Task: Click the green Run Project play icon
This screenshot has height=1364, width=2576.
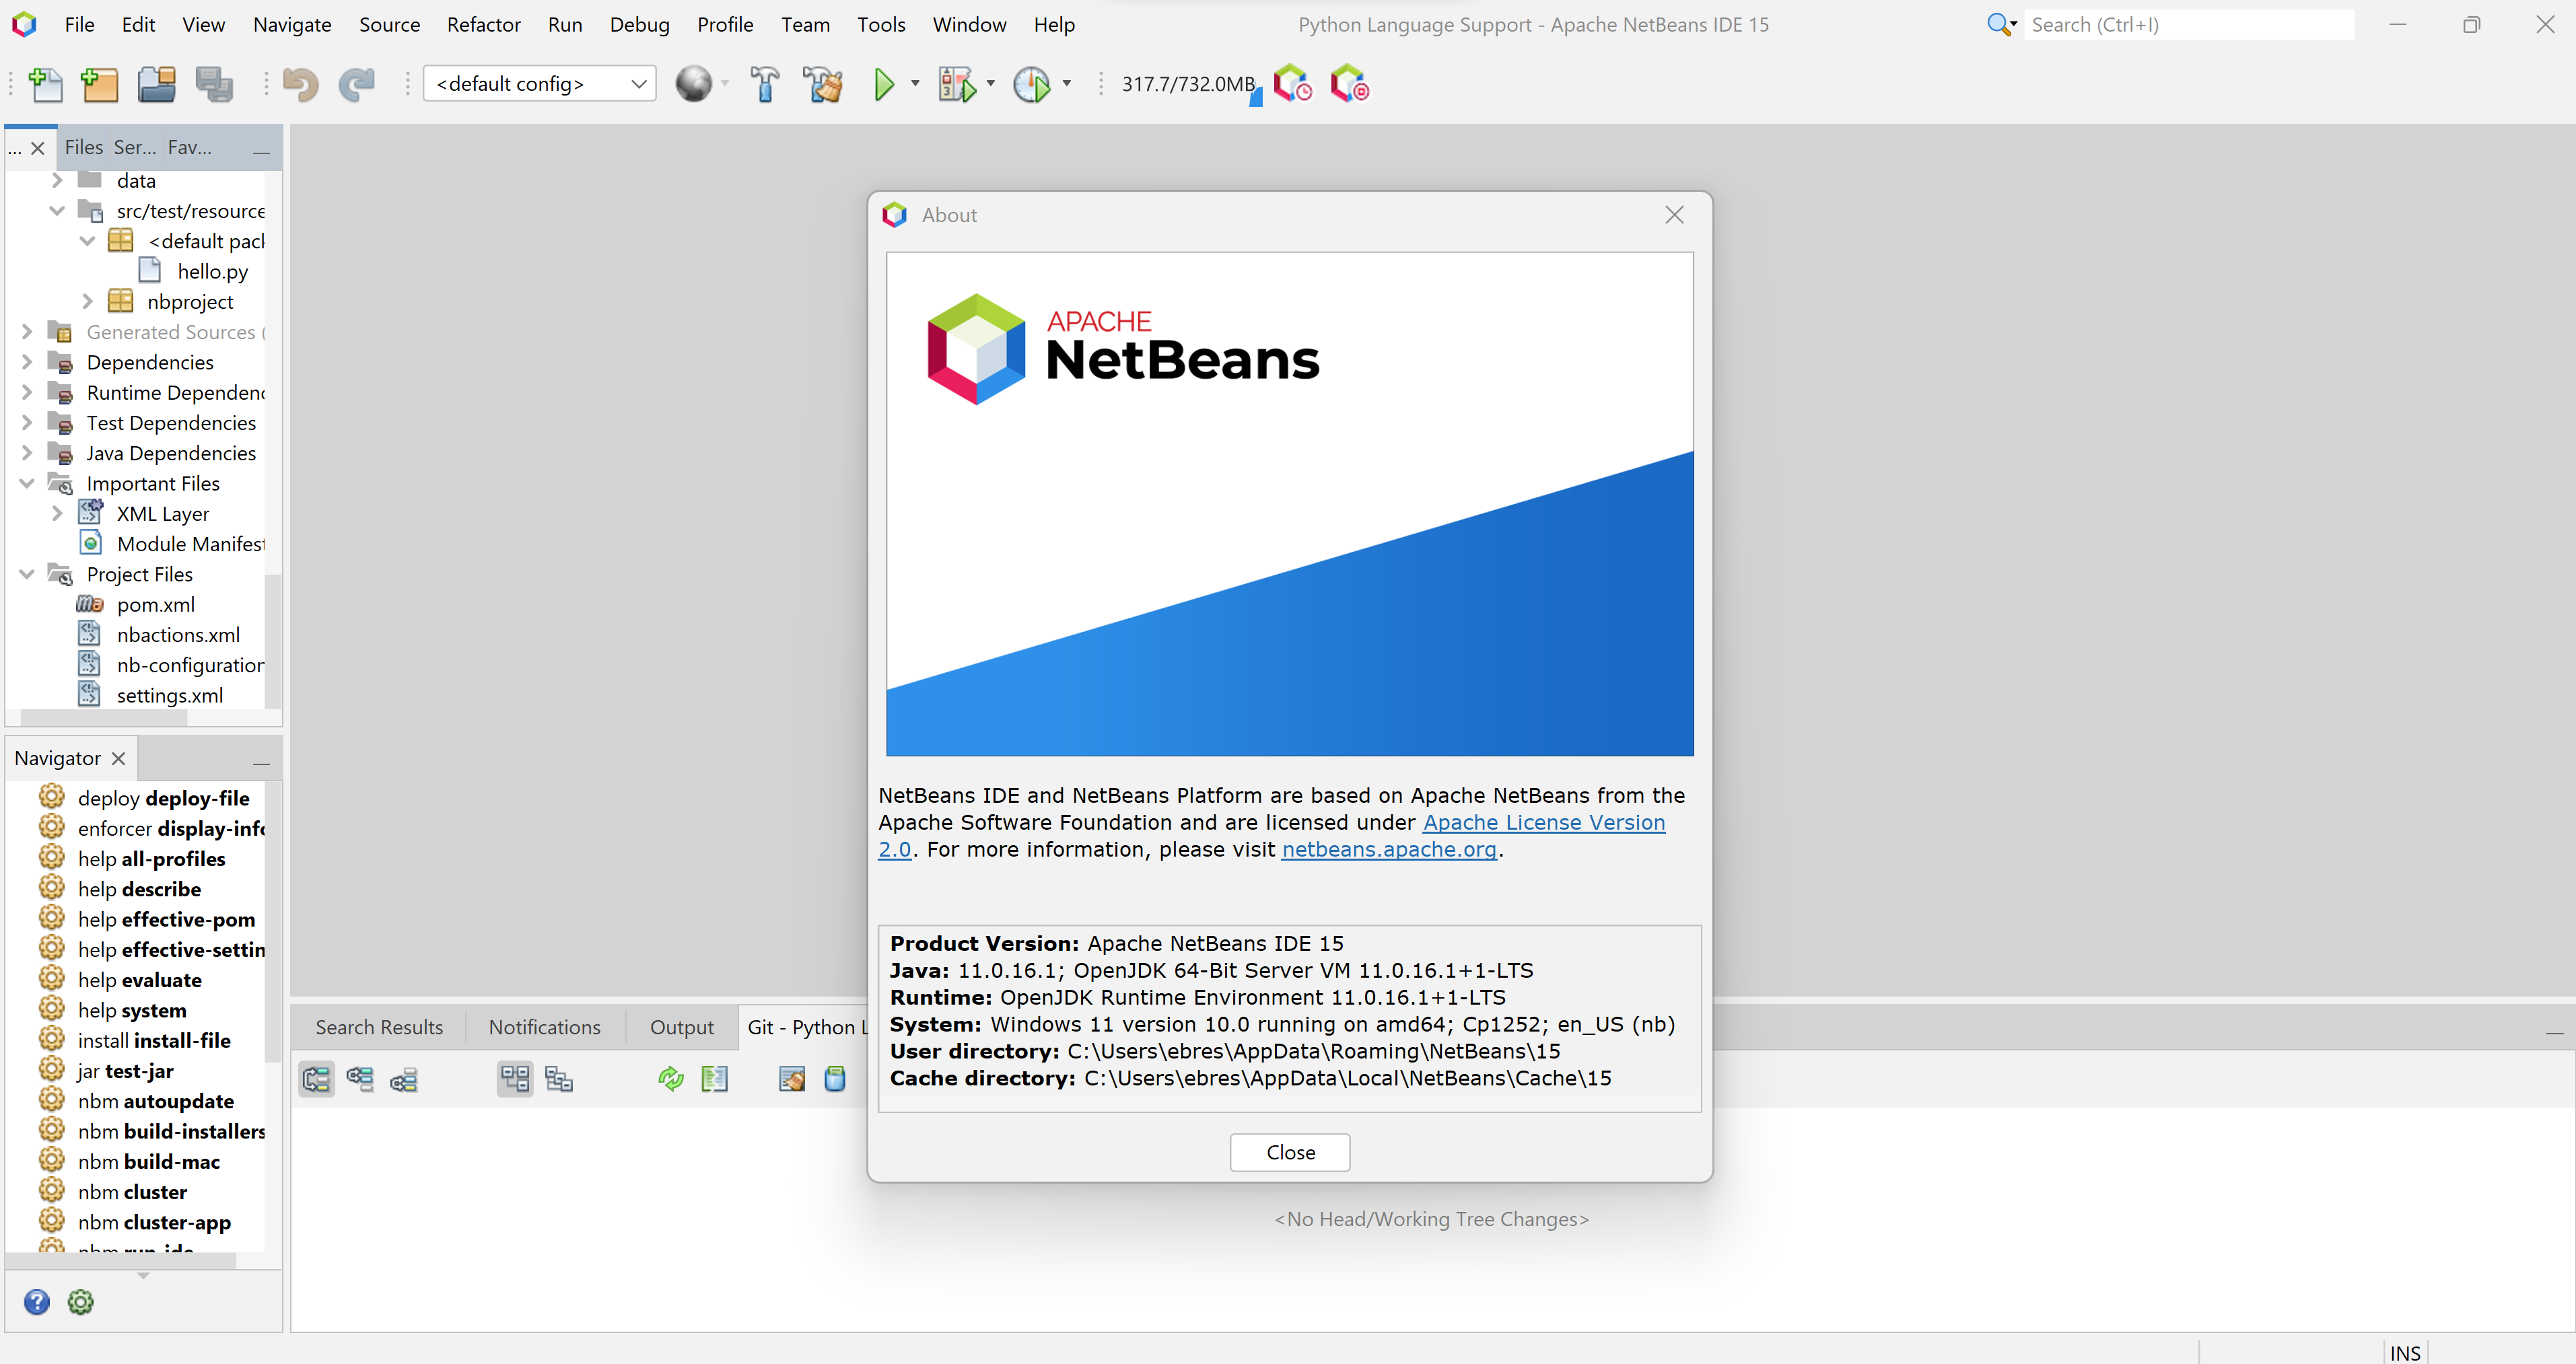Action: [x=884, y=84]
